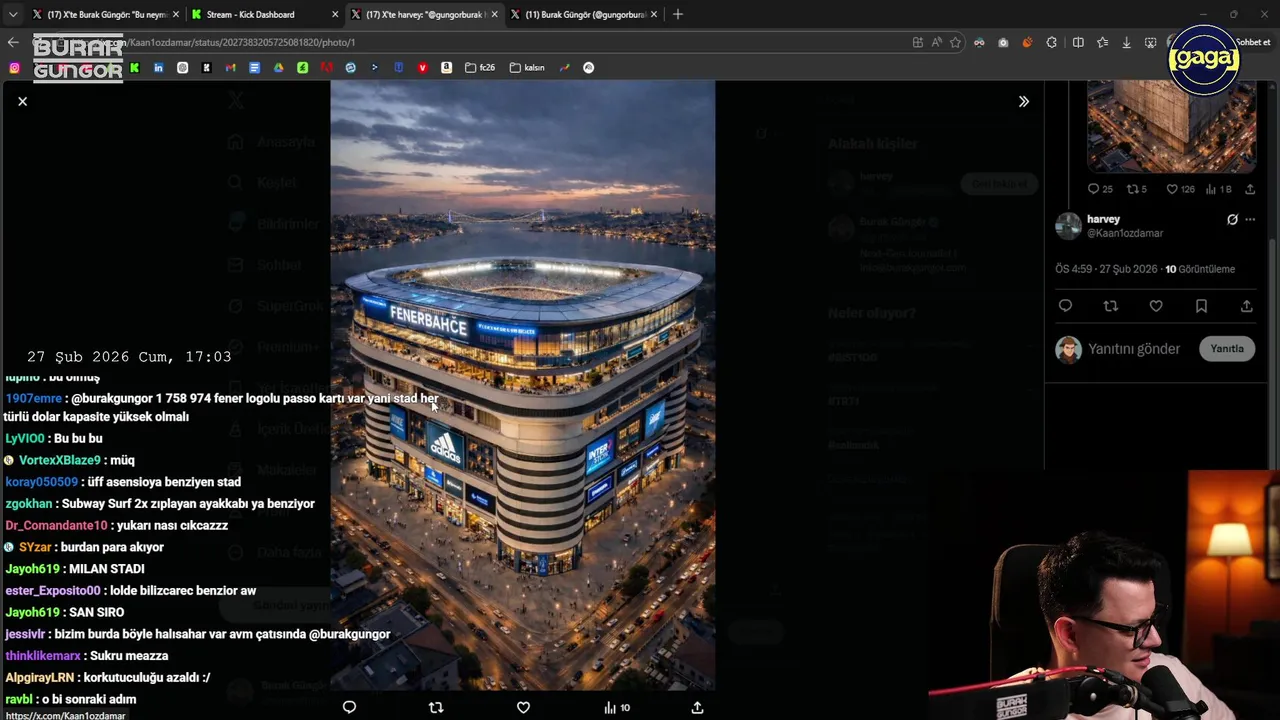Expand the fc26 bookmark folder

pos(480,67)
